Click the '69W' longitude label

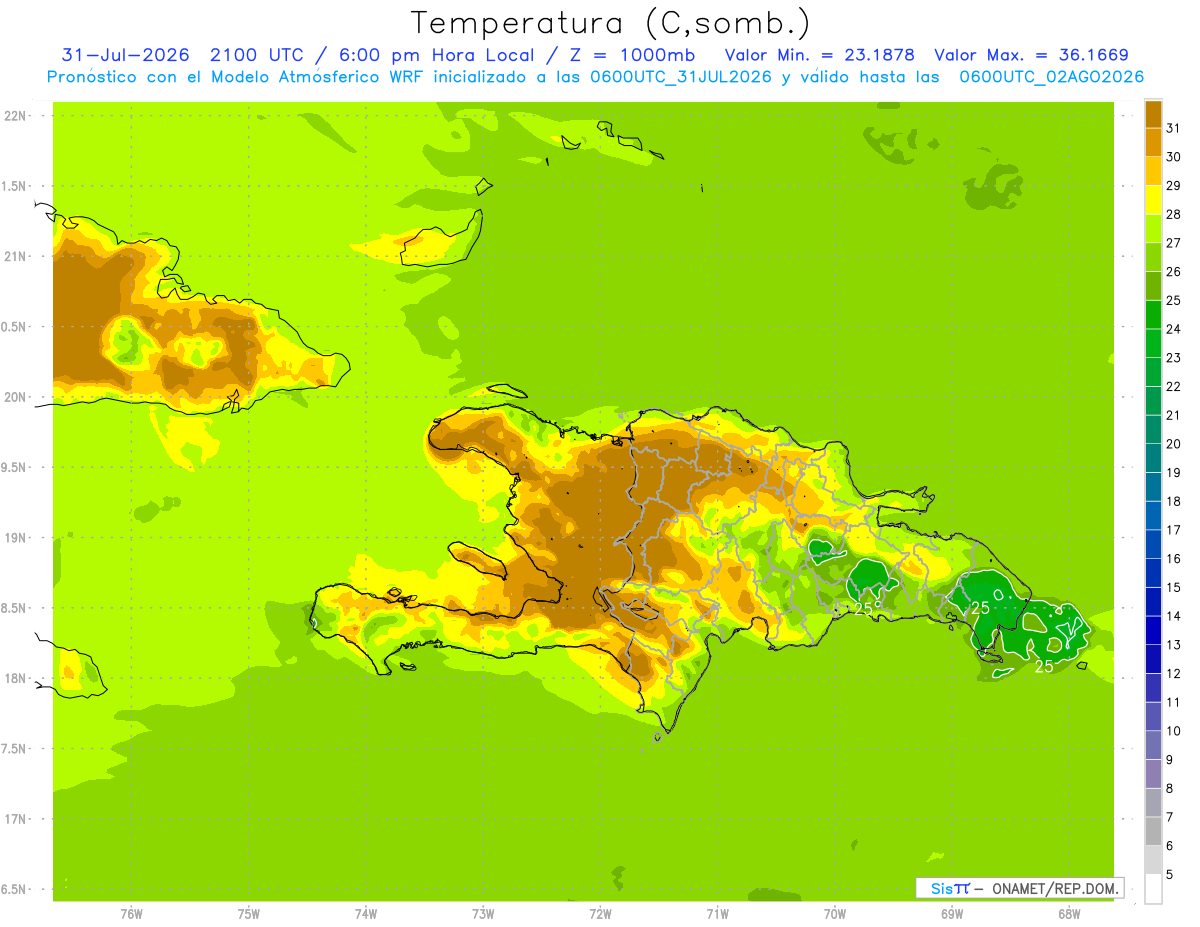(x=952, y=914)
